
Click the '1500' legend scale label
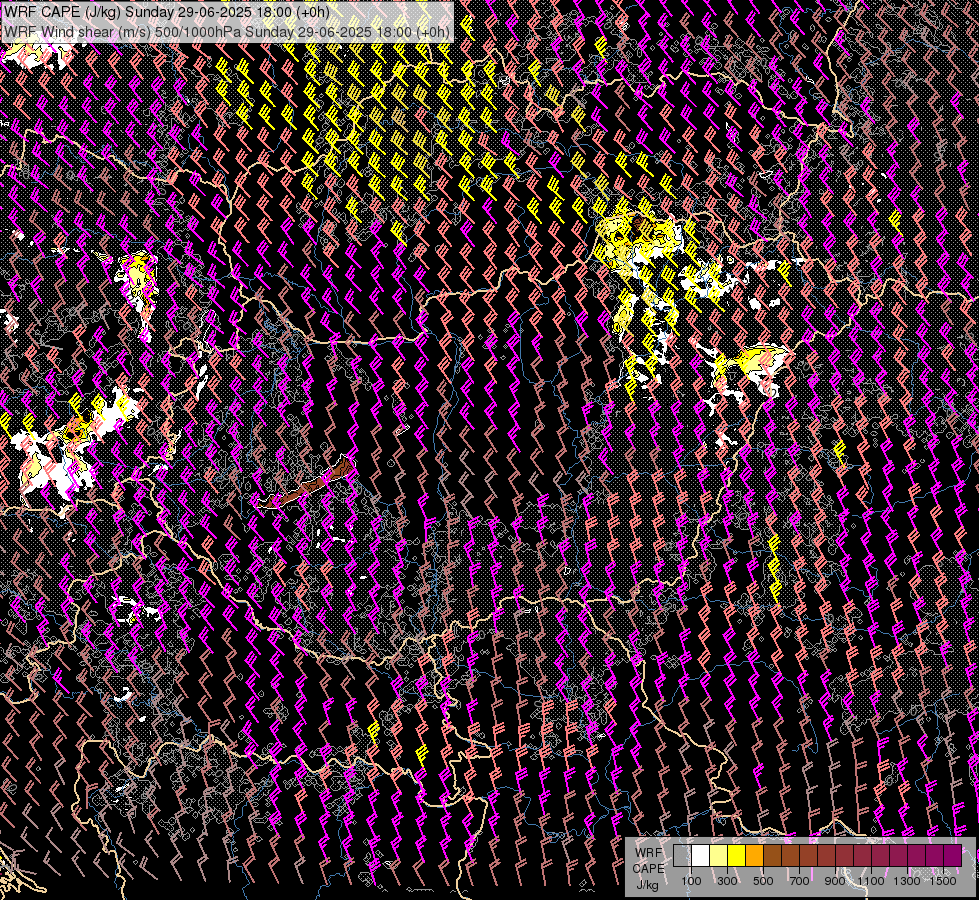(x=943, y=881)
